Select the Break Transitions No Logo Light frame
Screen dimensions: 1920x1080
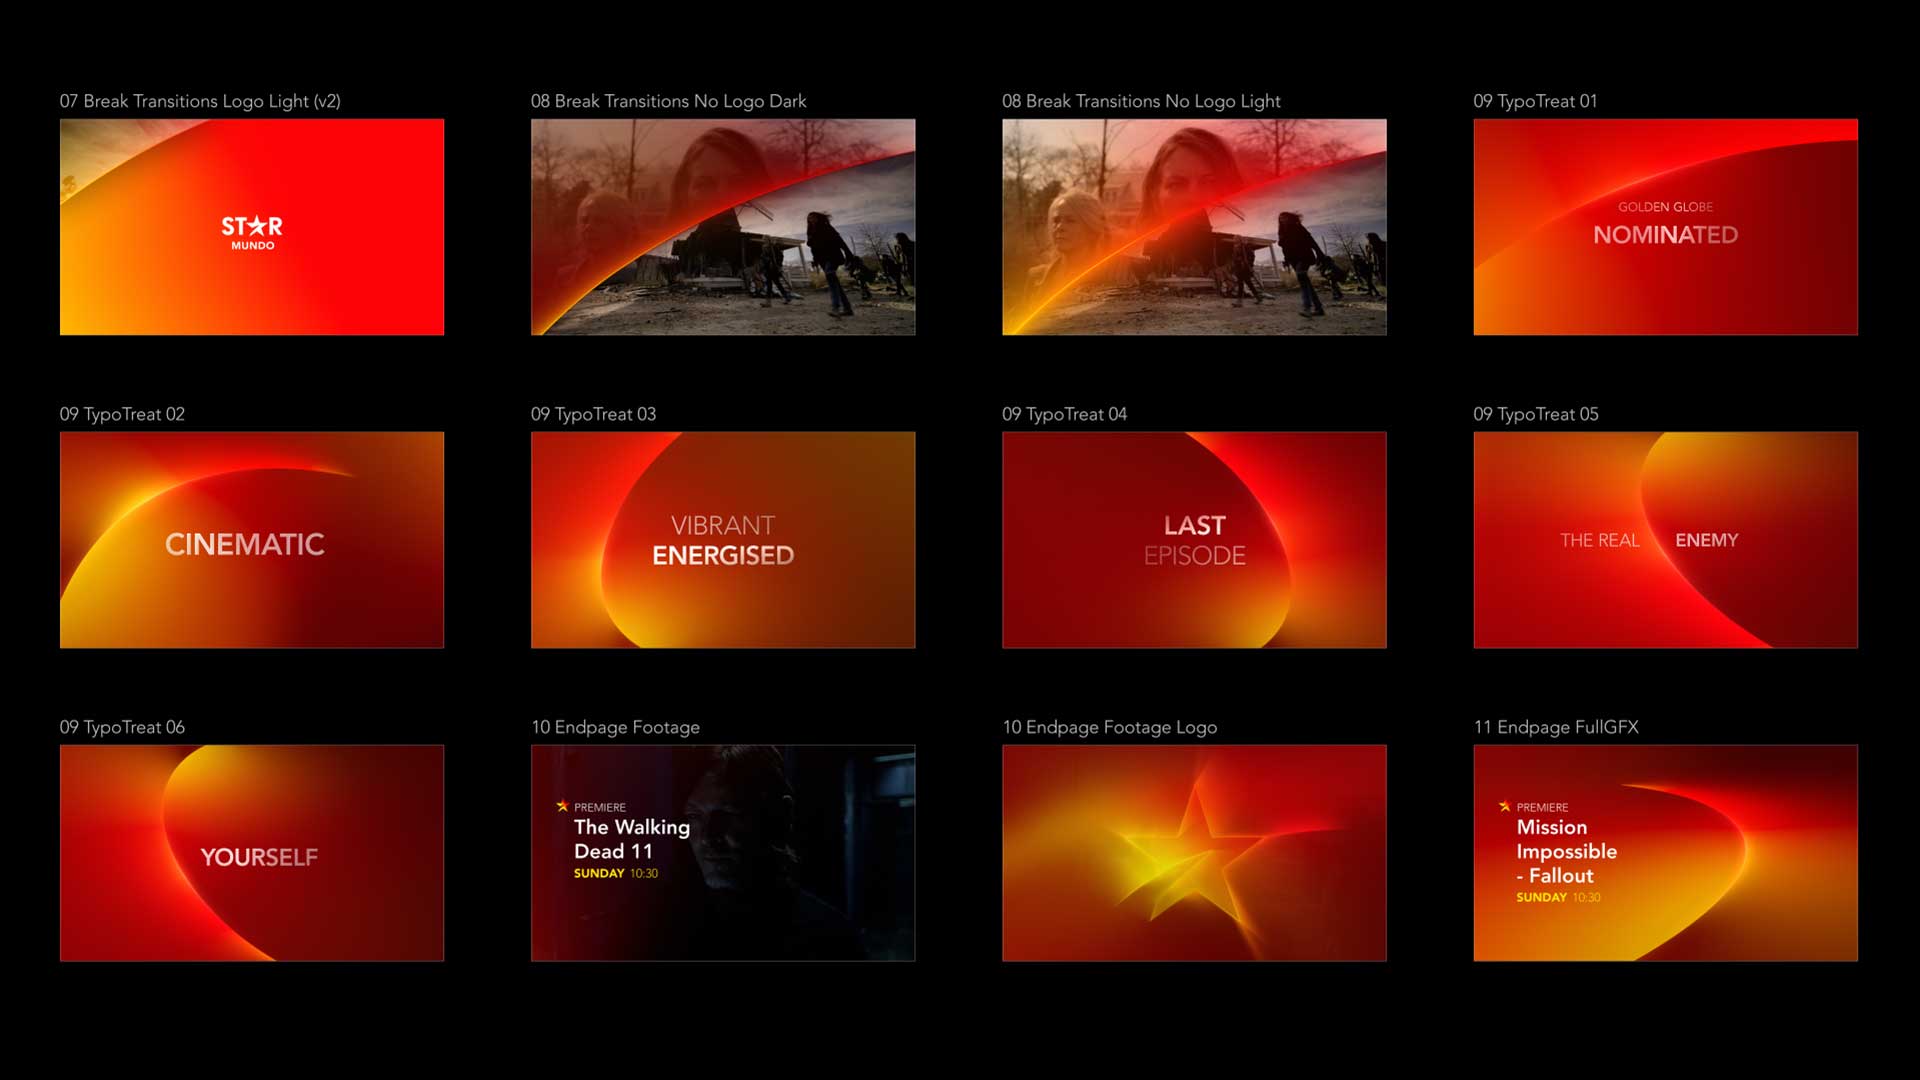coord(1194,227)
